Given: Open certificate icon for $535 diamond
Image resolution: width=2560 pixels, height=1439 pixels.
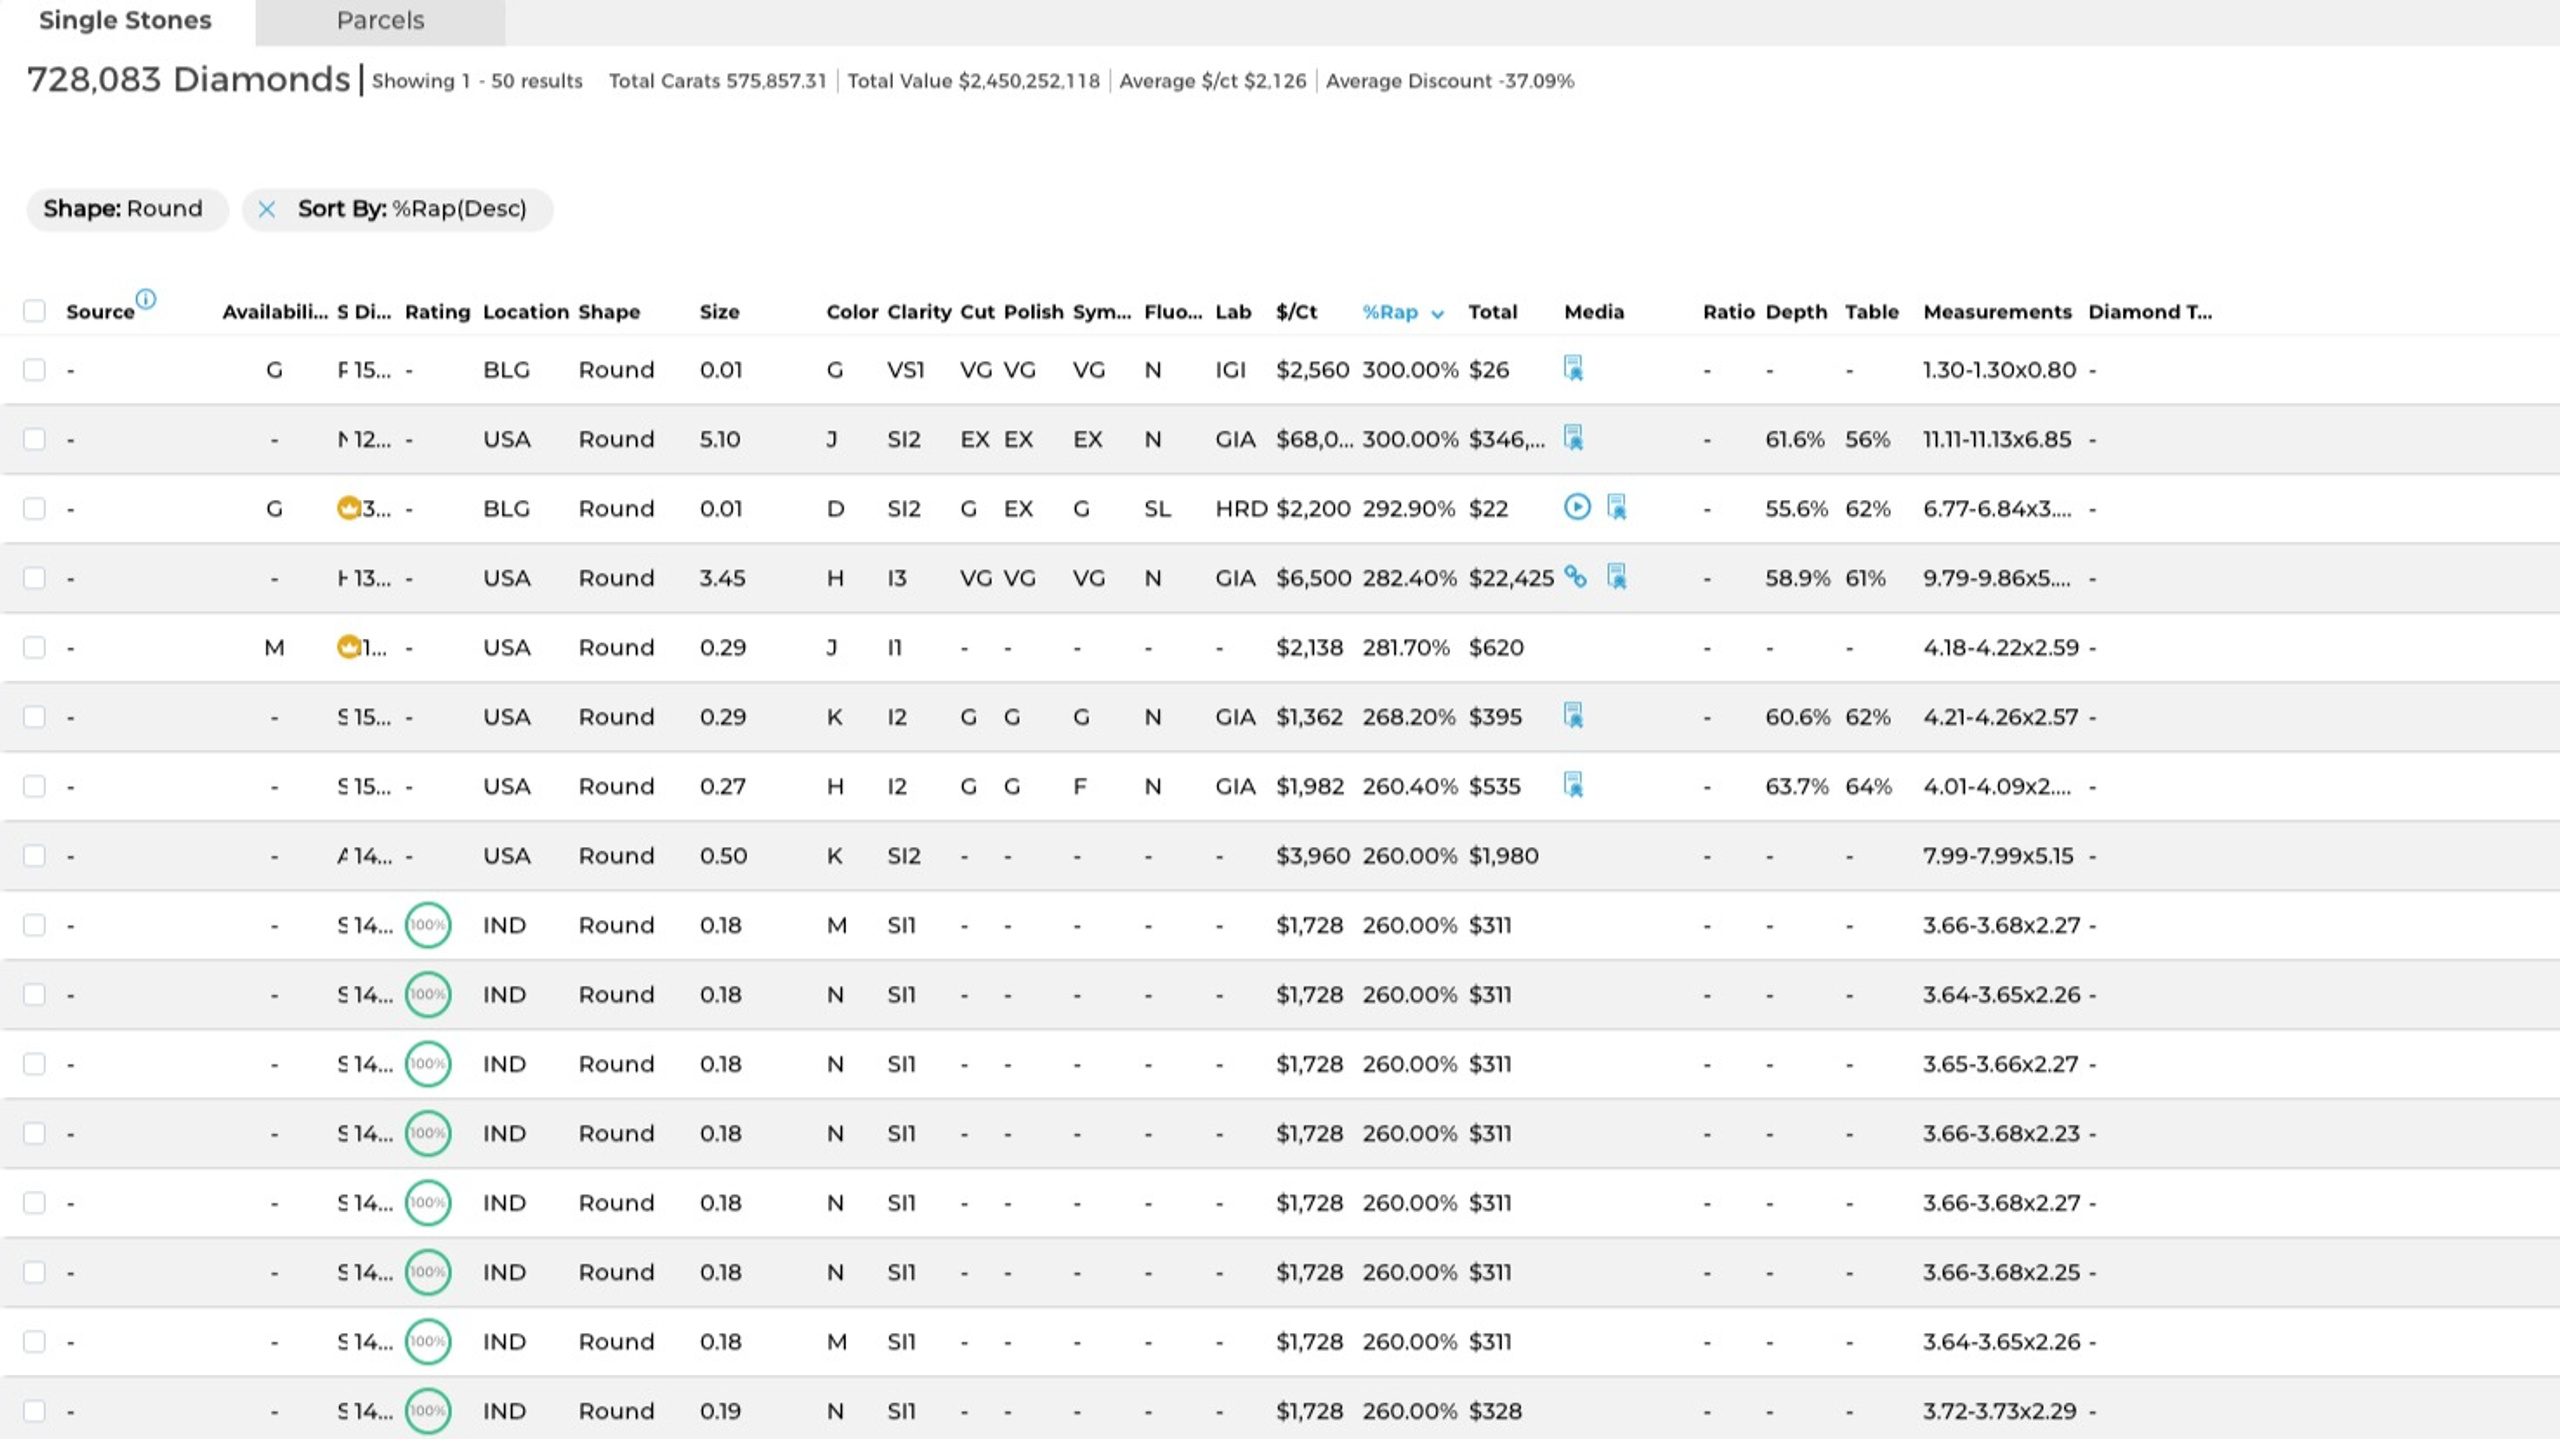Looking at the screenshot, I should 1573,785.
